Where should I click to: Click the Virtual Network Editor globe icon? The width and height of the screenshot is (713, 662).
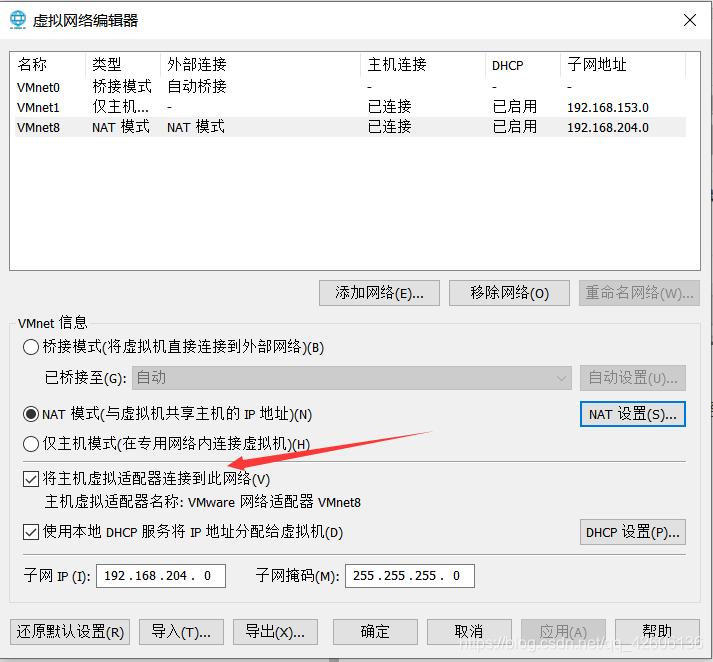(18, 20)
